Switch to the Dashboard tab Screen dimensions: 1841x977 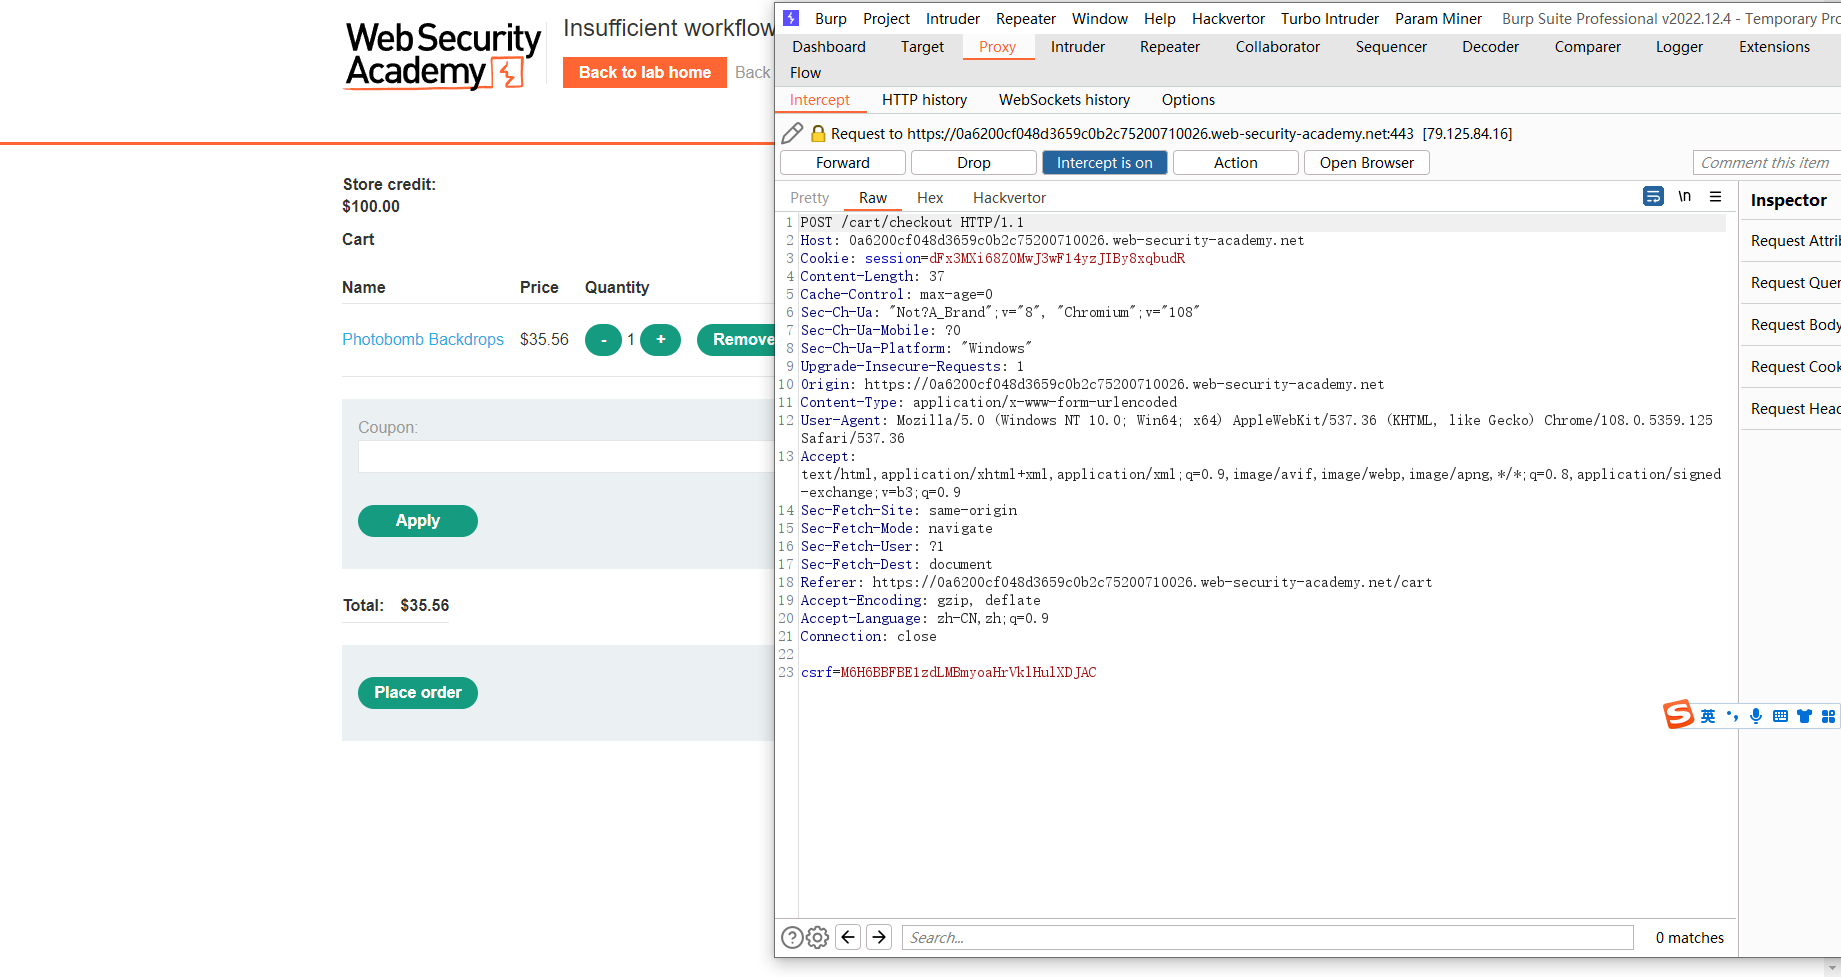[829, 47]
